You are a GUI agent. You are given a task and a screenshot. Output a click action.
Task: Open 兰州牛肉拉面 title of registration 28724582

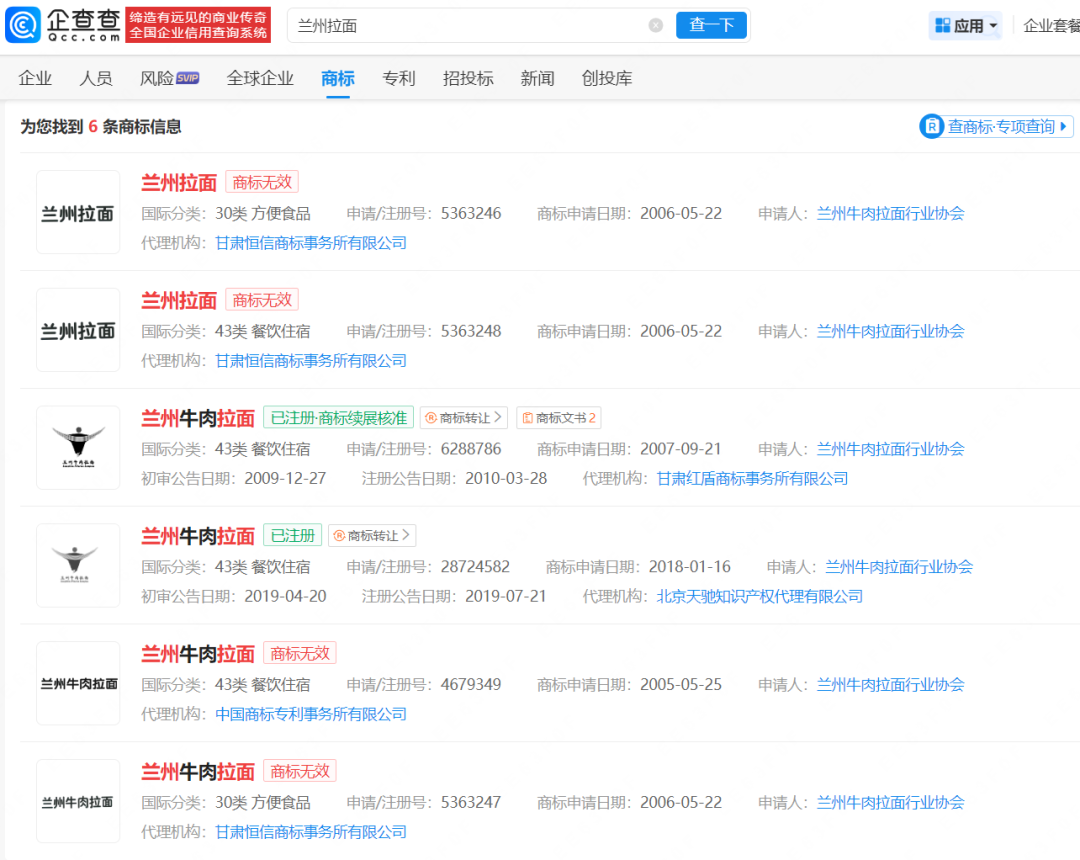point(198,536)
